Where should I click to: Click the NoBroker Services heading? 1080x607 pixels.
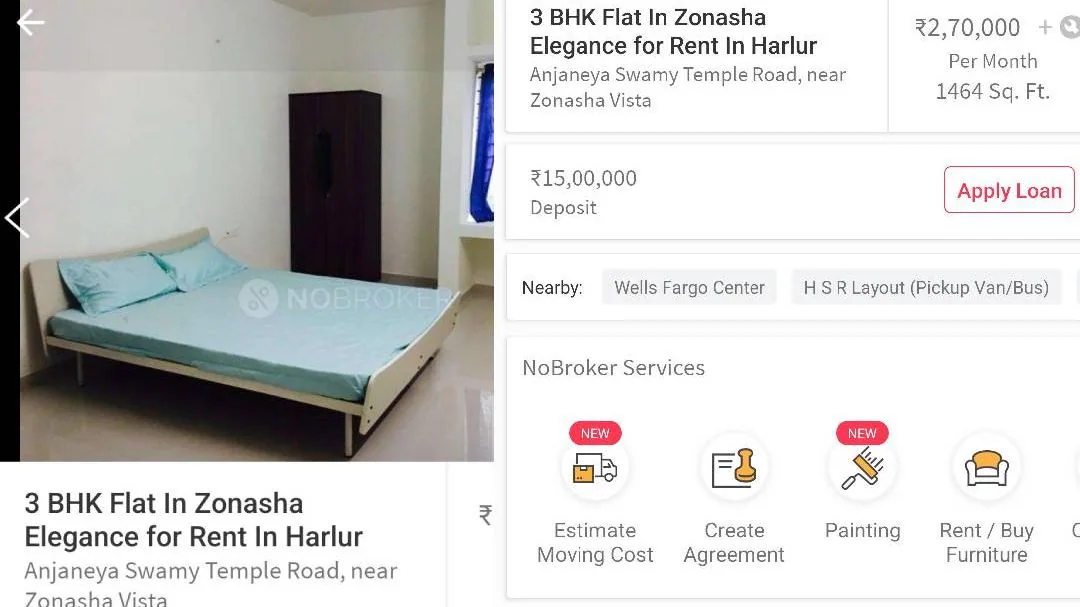(x=613, y=368)
